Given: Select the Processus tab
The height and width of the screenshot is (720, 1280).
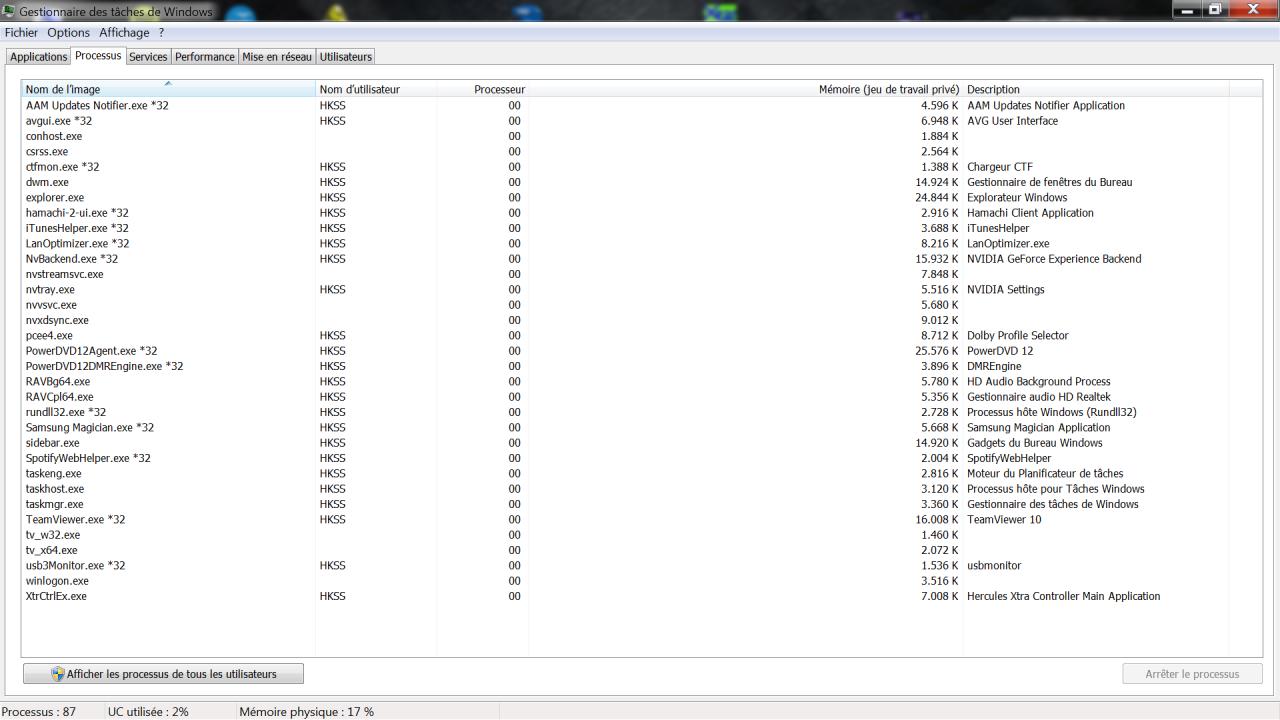Looking at the screenshot, I should coord(98,56).
